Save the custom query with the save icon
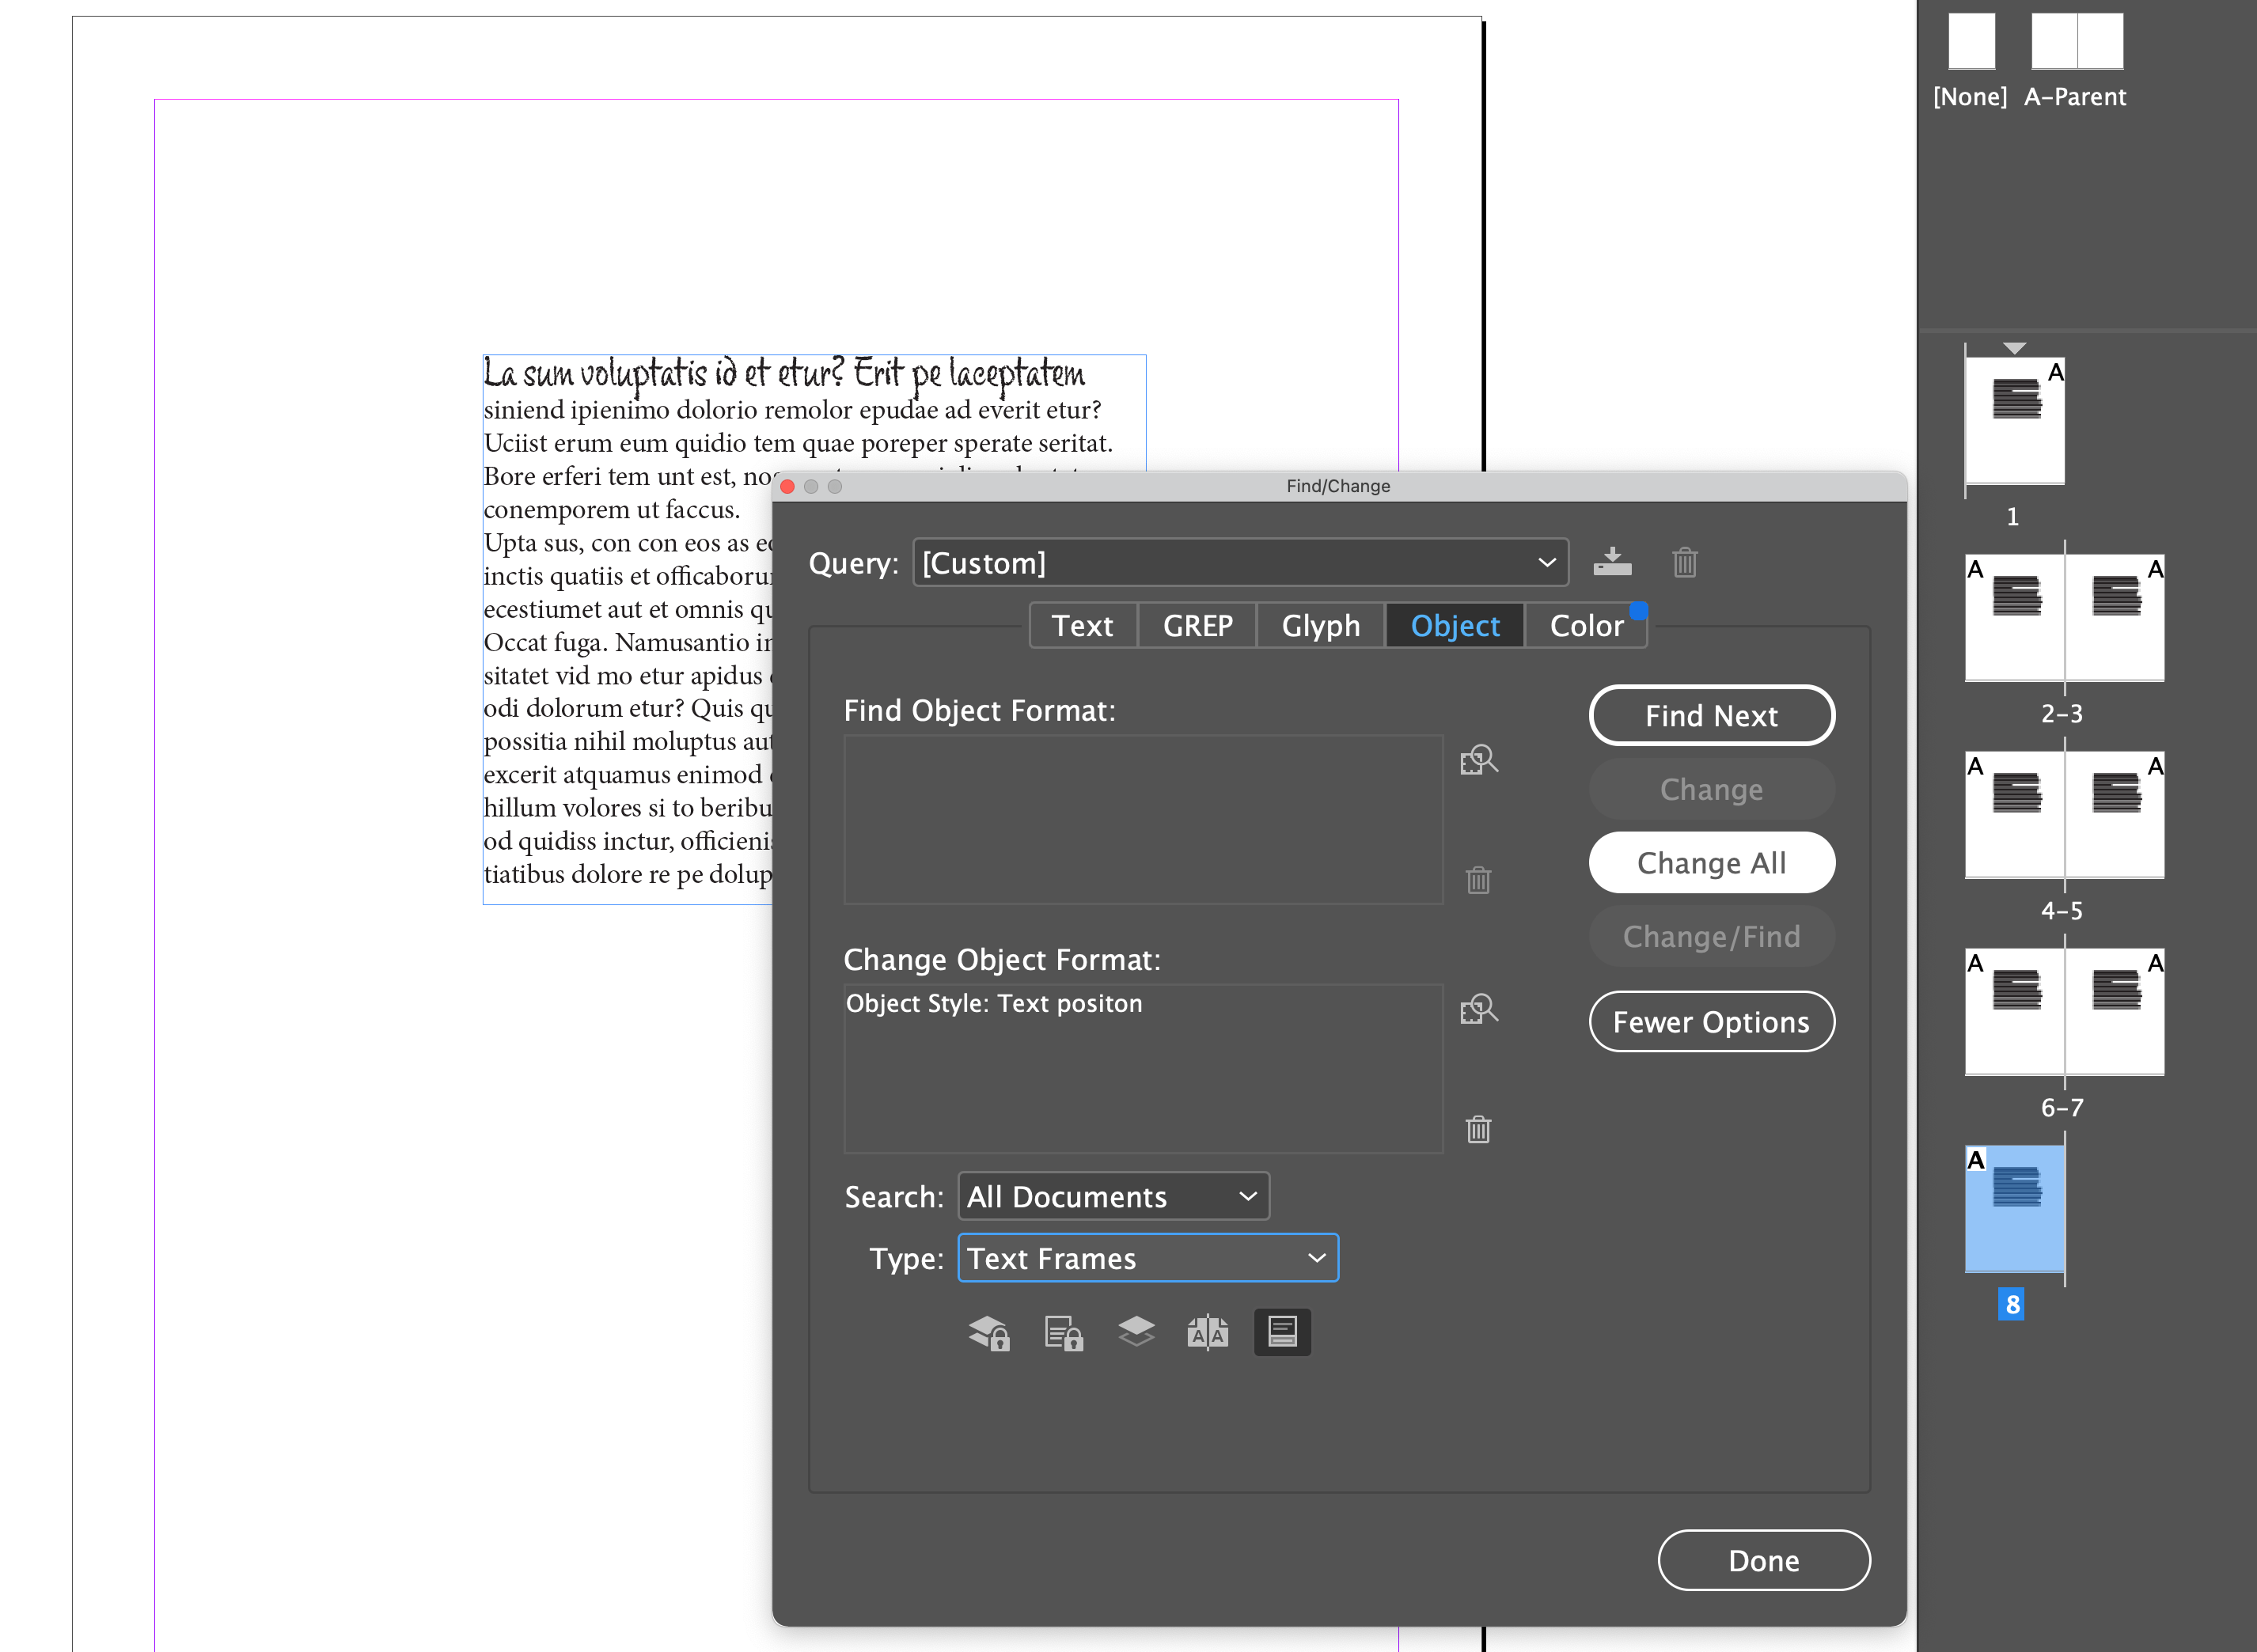2257x1652 pixels. click(1613, 562)
